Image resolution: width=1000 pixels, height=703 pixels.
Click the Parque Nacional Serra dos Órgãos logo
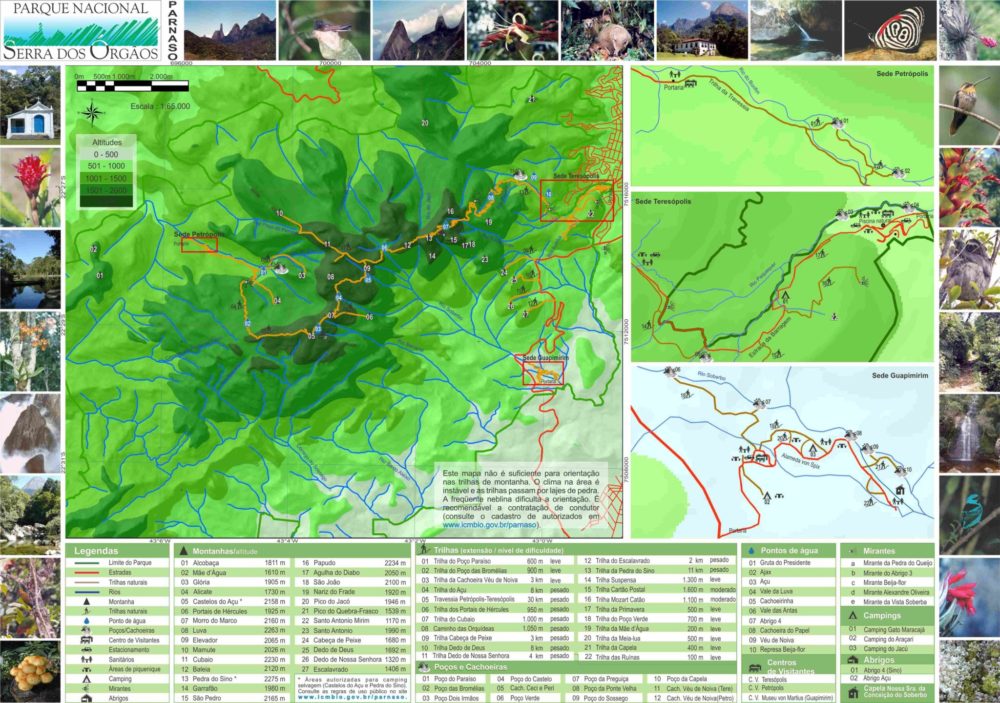[x=80, y=31]
